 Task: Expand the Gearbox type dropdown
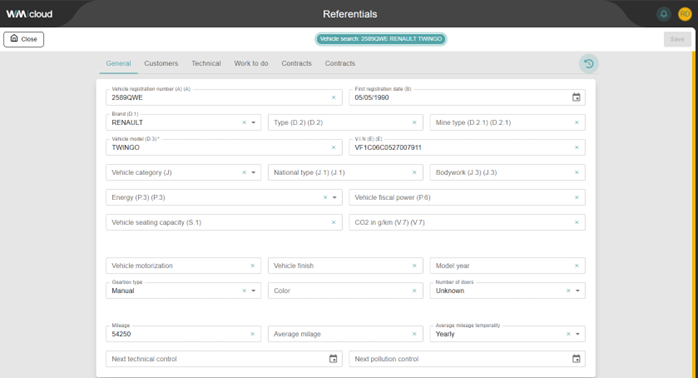click(x=253, y=291)
